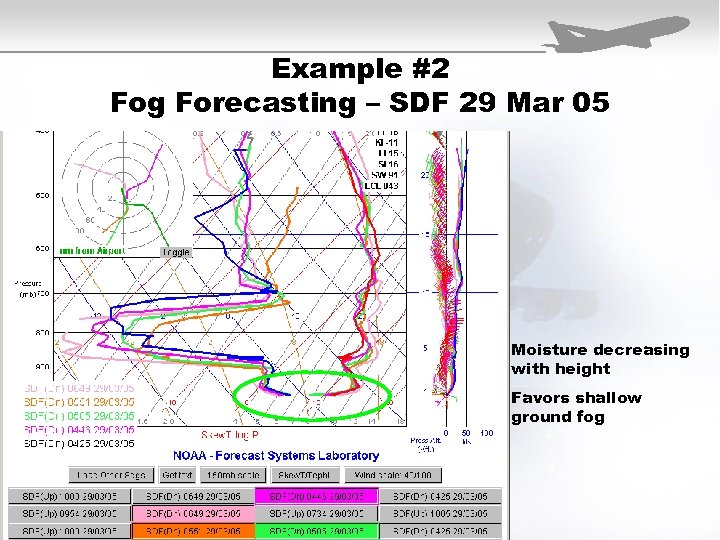The height and width of the screenshot is (540, 720).
Task: Click the 'Example #2' slide title
Action: click(x=360, y=68)
